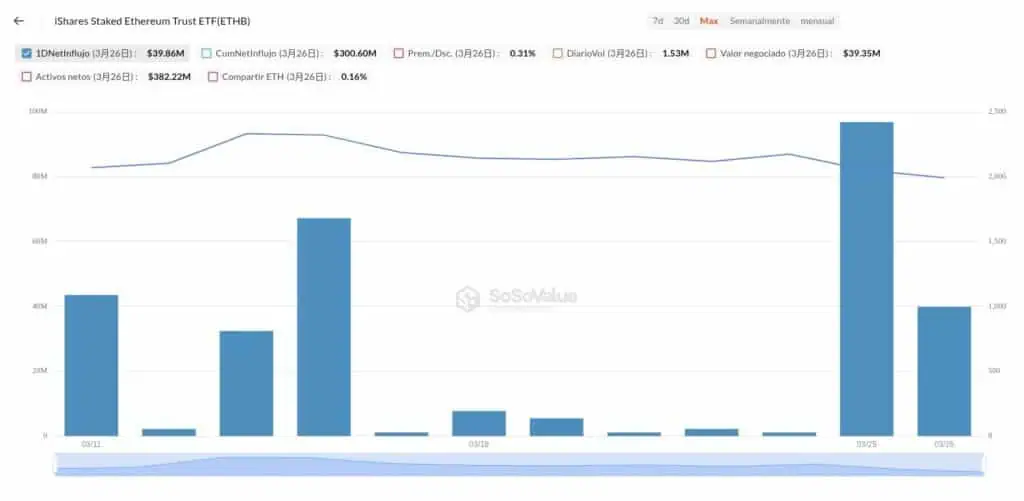Click the right handle of range slider

(983, 464)
